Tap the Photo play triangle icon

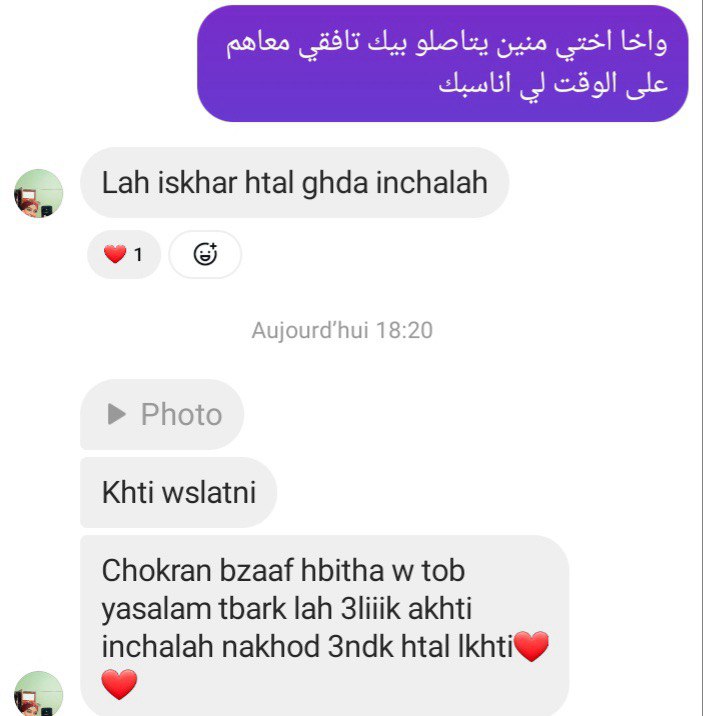(x=116, y=414)
